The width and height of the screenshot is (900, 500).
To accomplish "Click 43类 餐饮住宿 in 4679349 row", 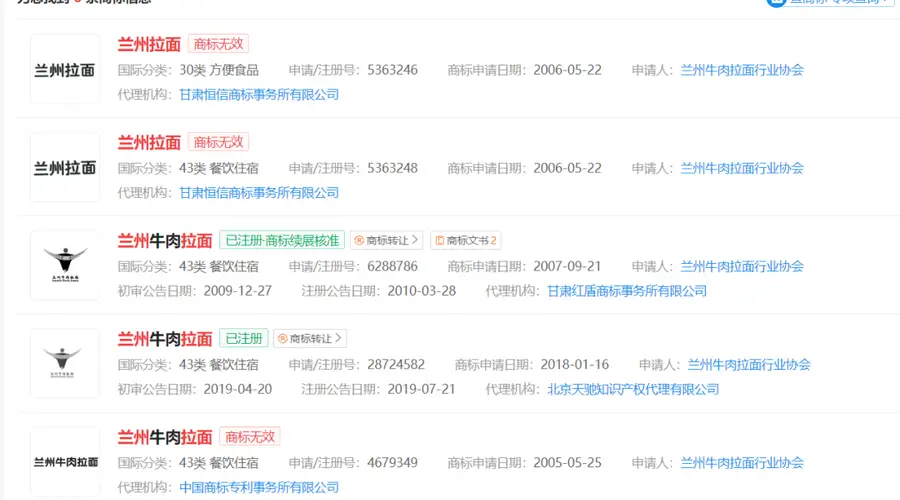I will tap(219, 463).
